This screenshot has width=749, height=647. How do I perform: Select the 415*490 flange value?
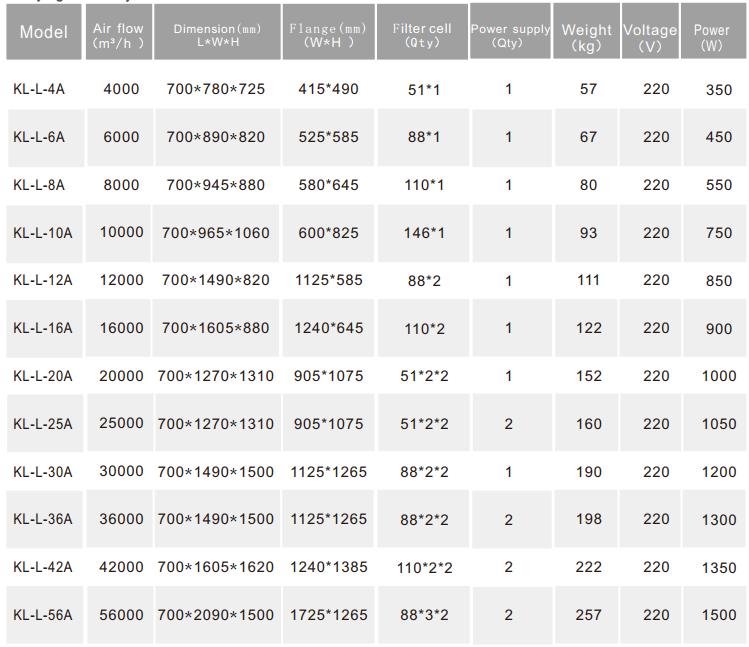tap(327, 89)
